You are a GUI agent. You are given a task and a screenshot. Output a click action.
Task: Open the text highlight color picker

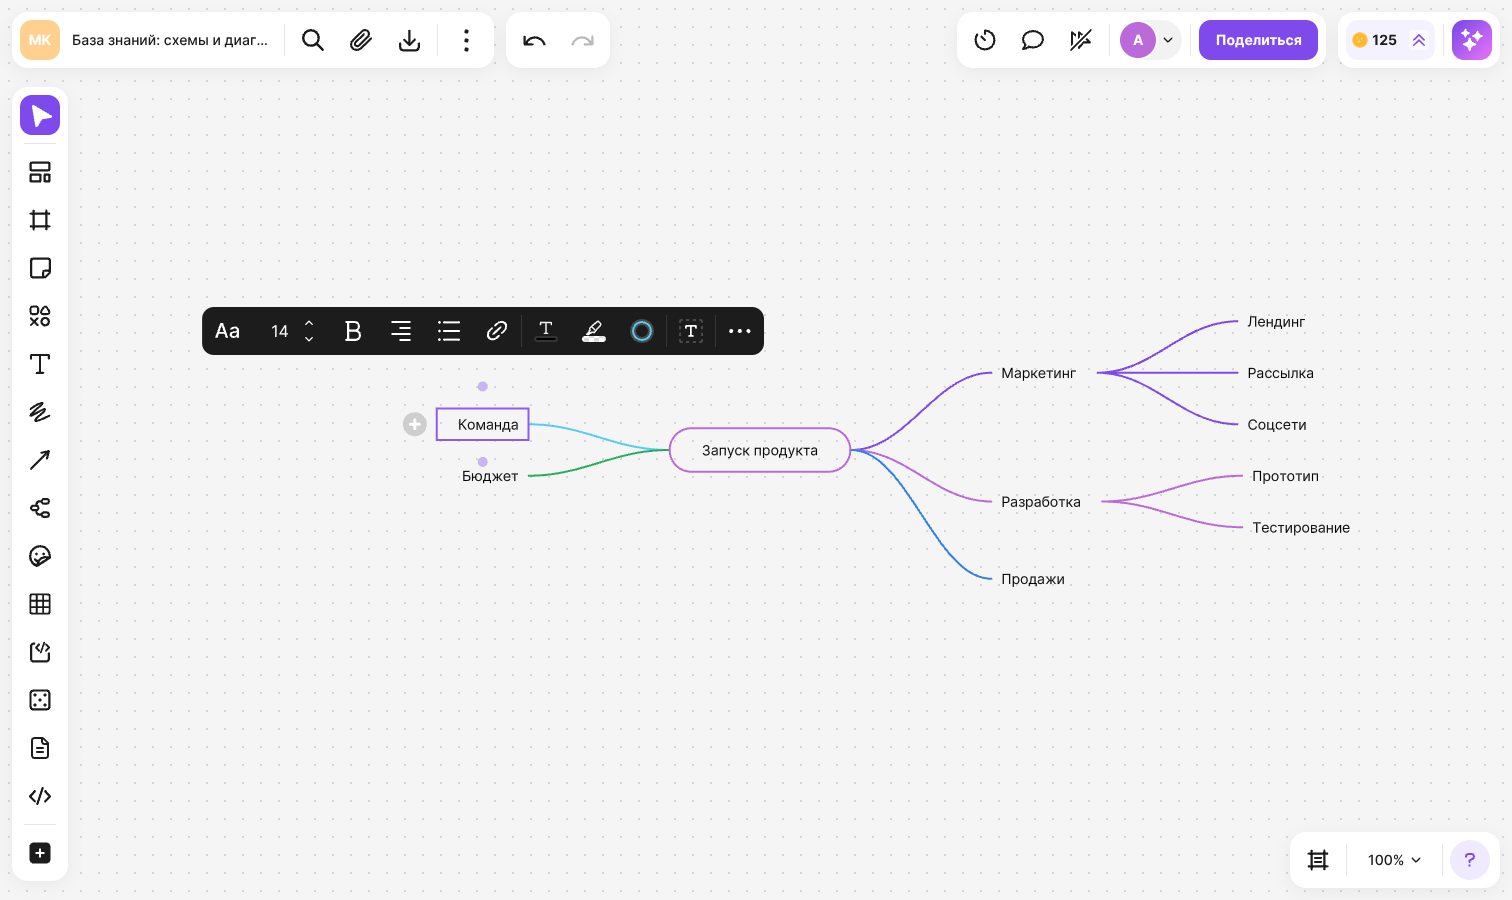coord(594,331)
